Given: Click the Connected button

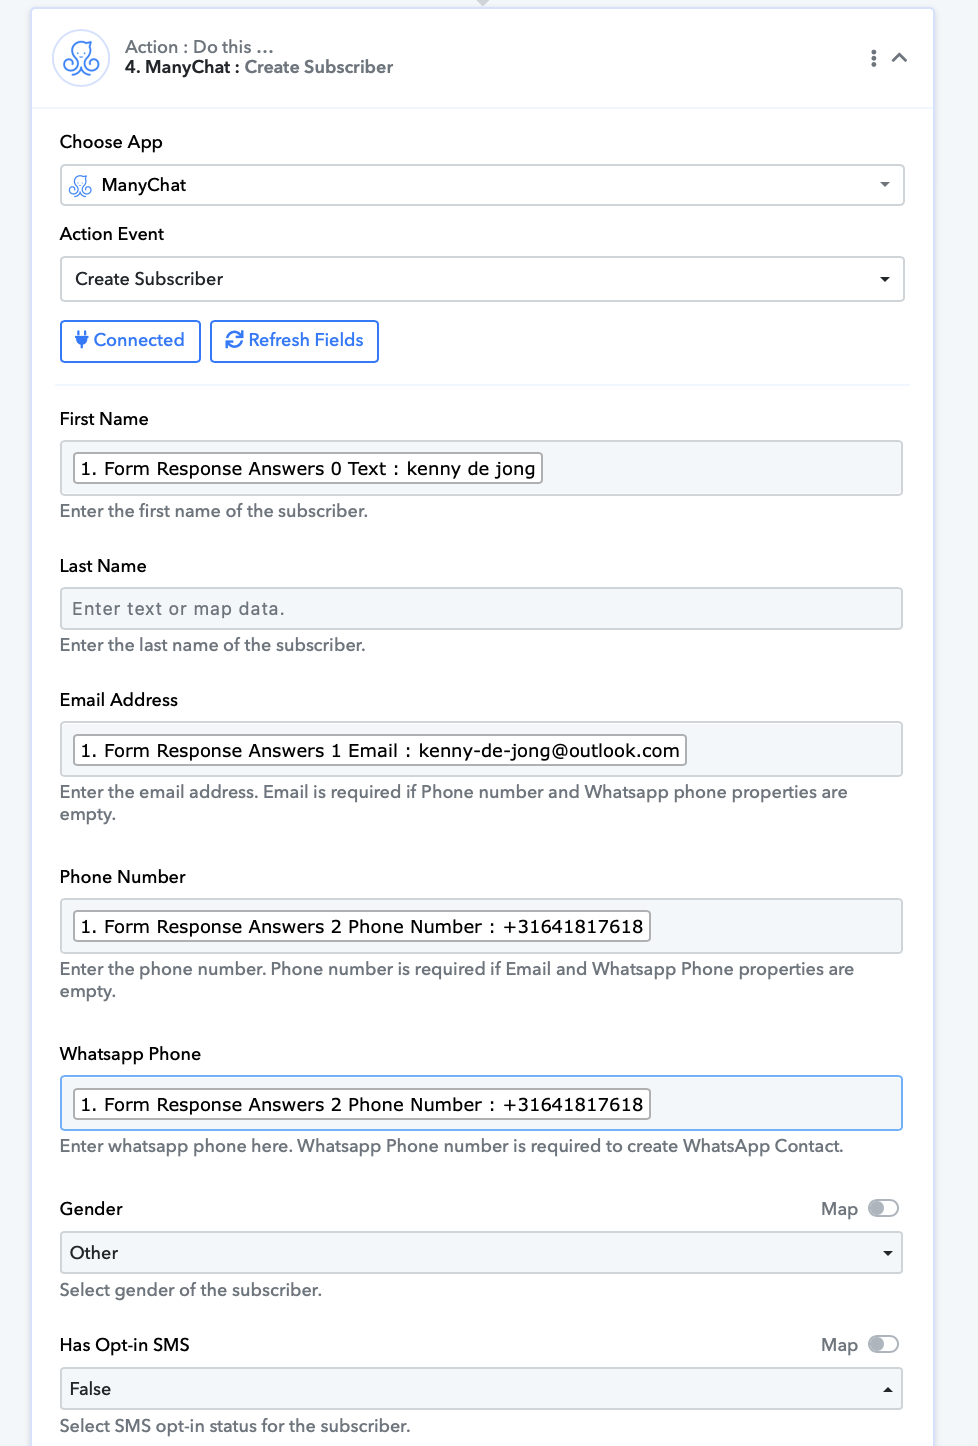Looking at the screenshot, I should tap(130, 341).
